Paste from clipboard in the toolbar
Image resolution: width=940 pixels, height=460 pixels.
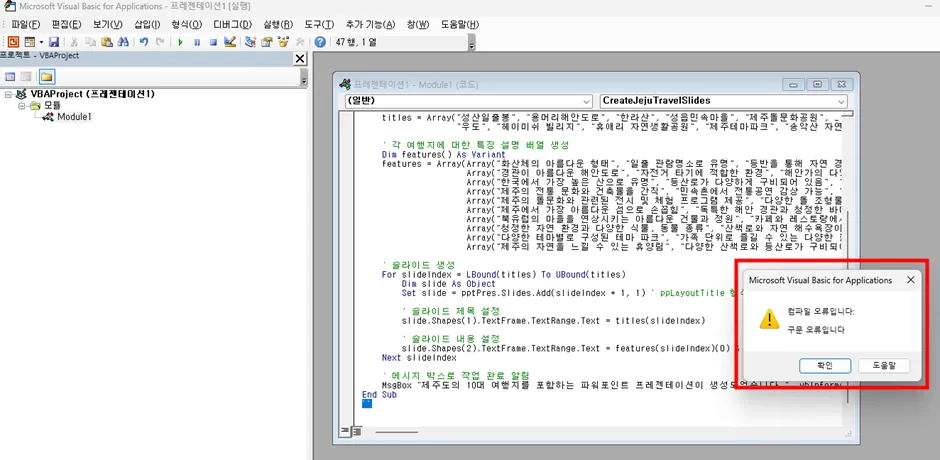pos(107,42)
